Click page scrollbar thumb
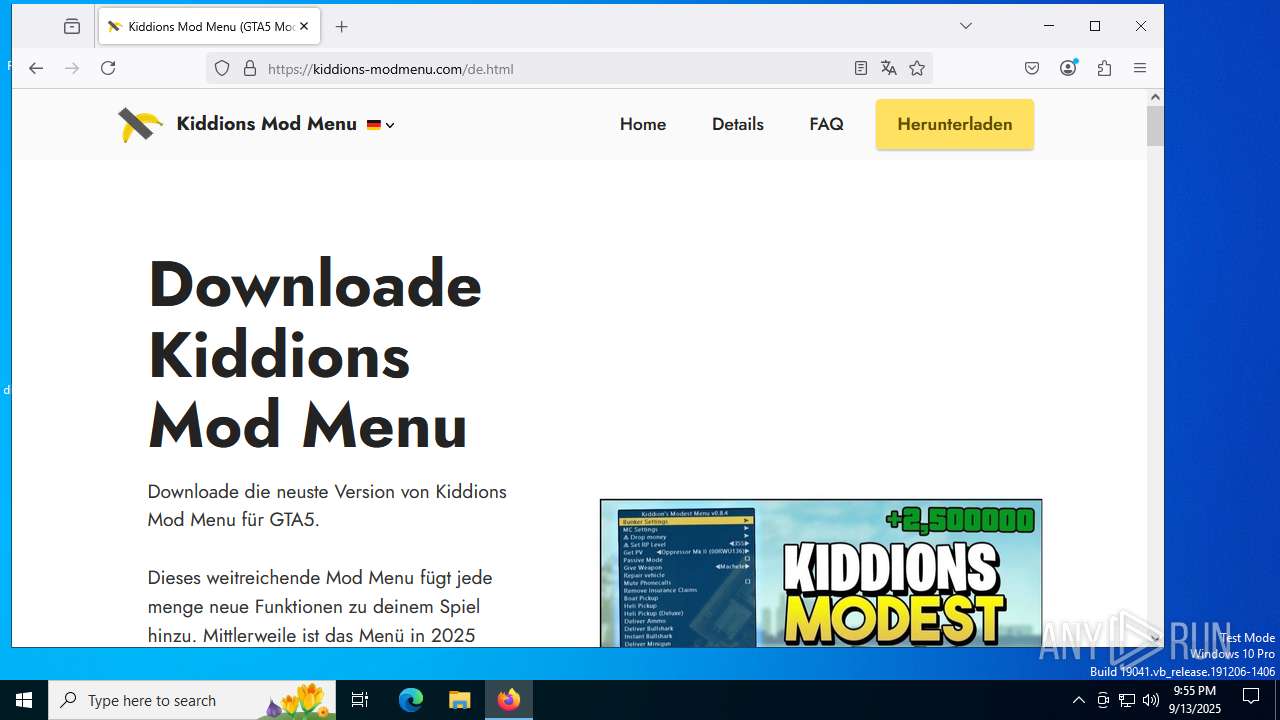The image size is (1280, 720). pos(1155,126)
